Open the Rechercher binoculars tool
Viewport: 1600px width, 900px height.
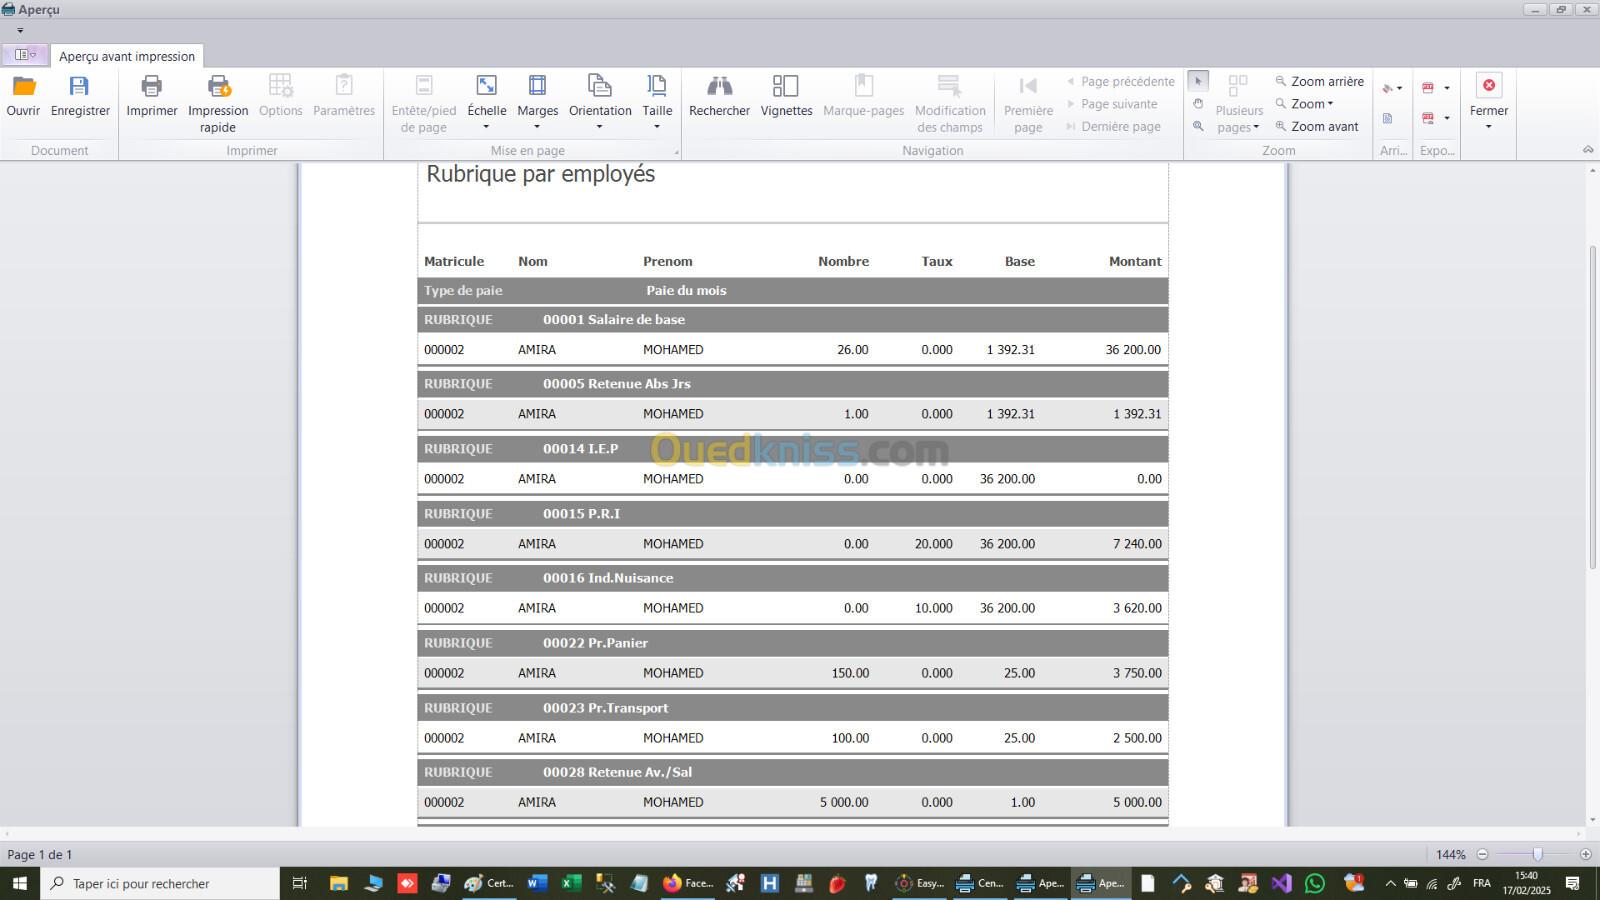tap(719, 87)
